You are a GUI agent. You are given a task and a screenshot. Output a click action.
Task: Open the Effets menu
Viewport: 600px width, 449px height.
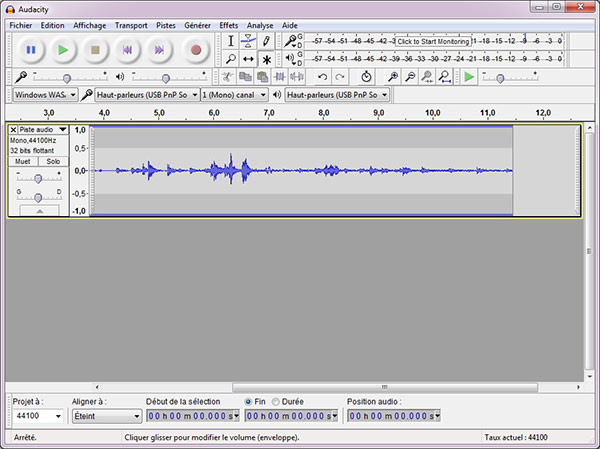coord(228,25)
